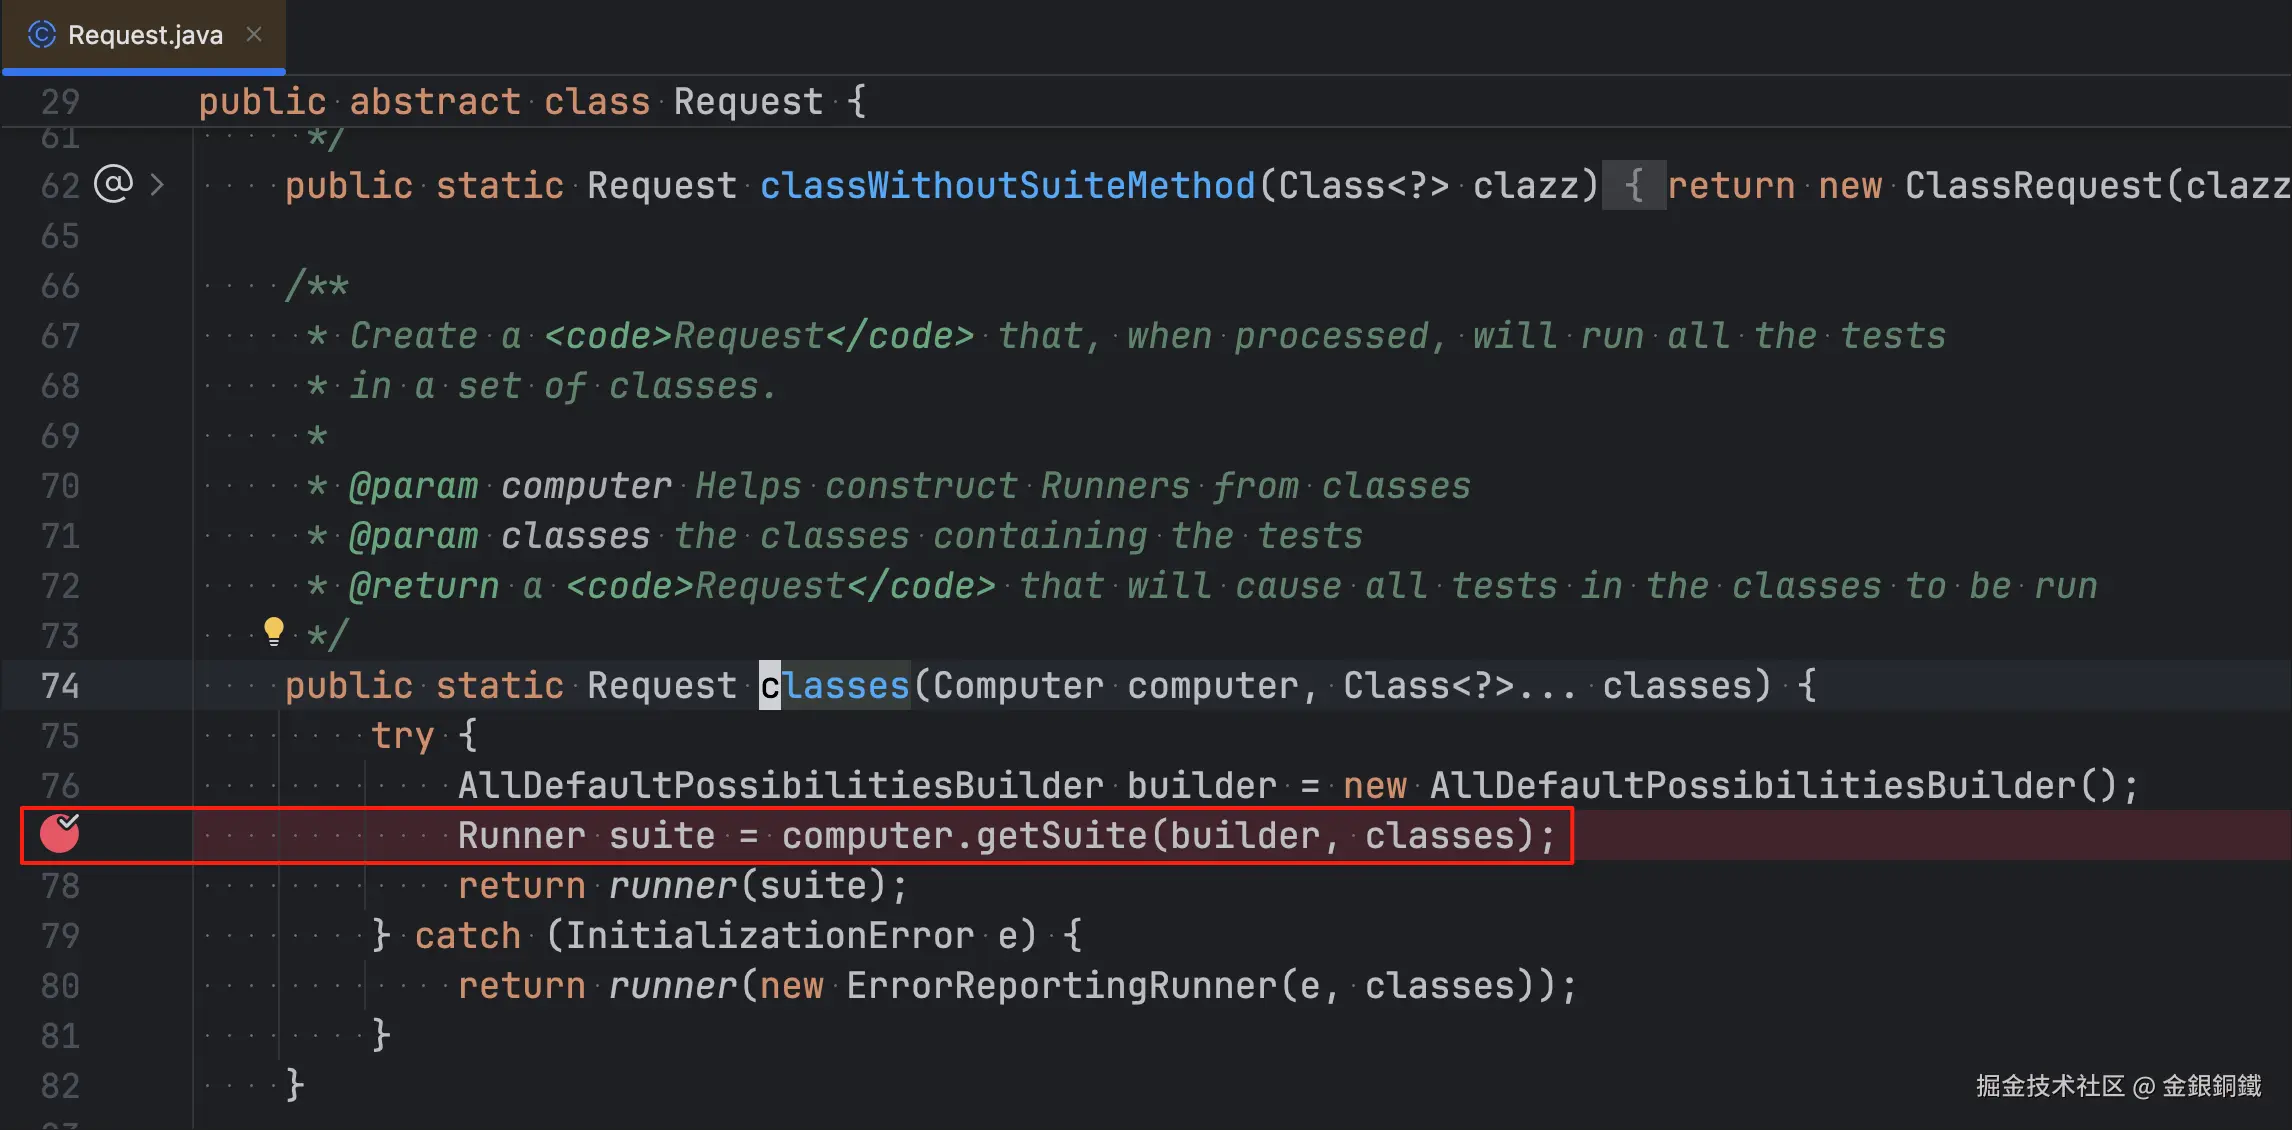Click the sticky header class Request line

click(748, 102)
